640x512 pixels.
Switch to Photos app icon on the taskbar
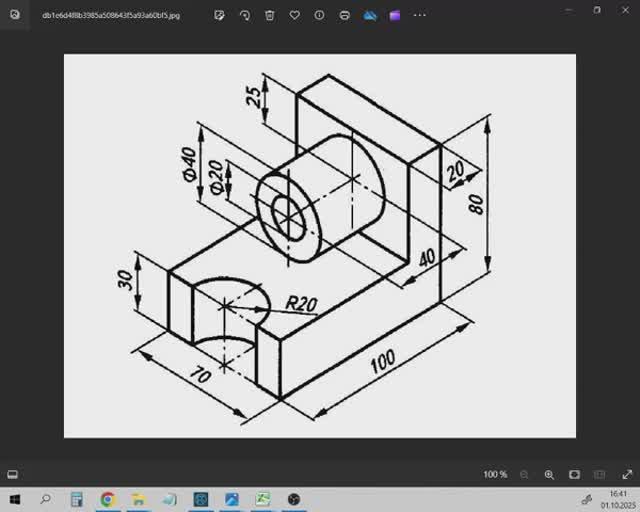[231, 499]
